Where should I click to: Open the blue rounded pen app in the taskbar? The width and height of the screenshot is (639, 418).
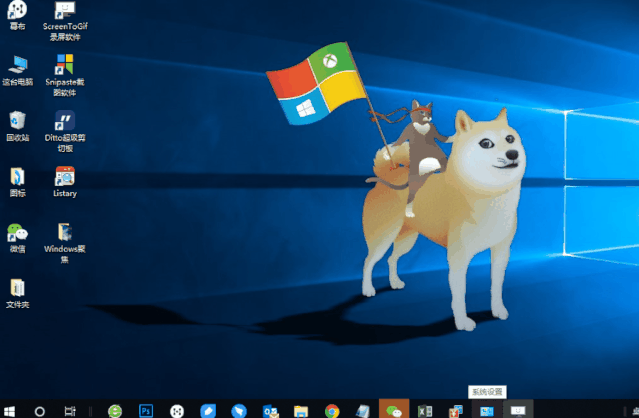point(208,411)
